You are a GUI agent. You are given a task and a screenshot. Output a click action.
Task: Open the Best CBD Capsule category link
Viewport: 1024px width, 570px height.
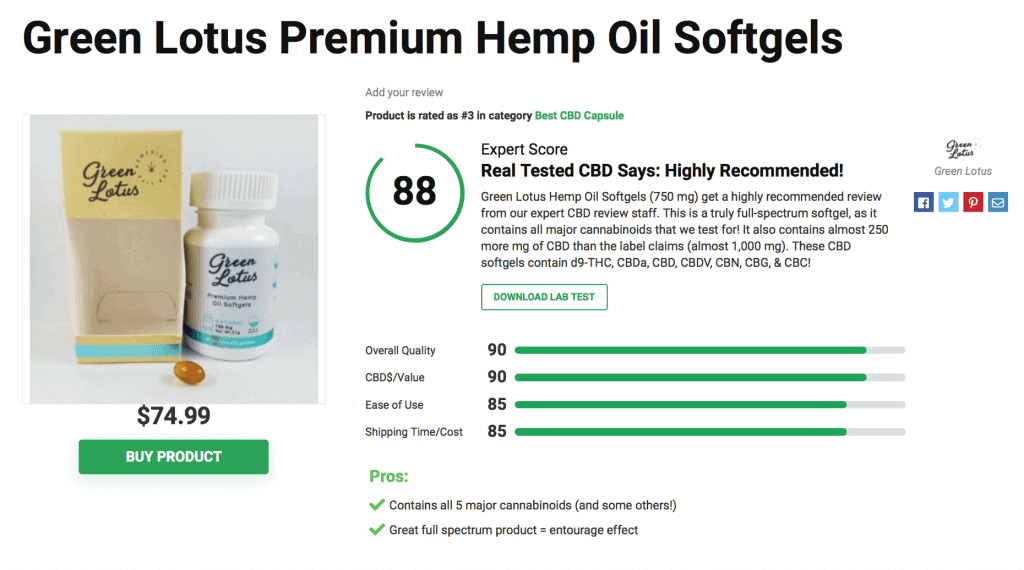click(579, 116)
